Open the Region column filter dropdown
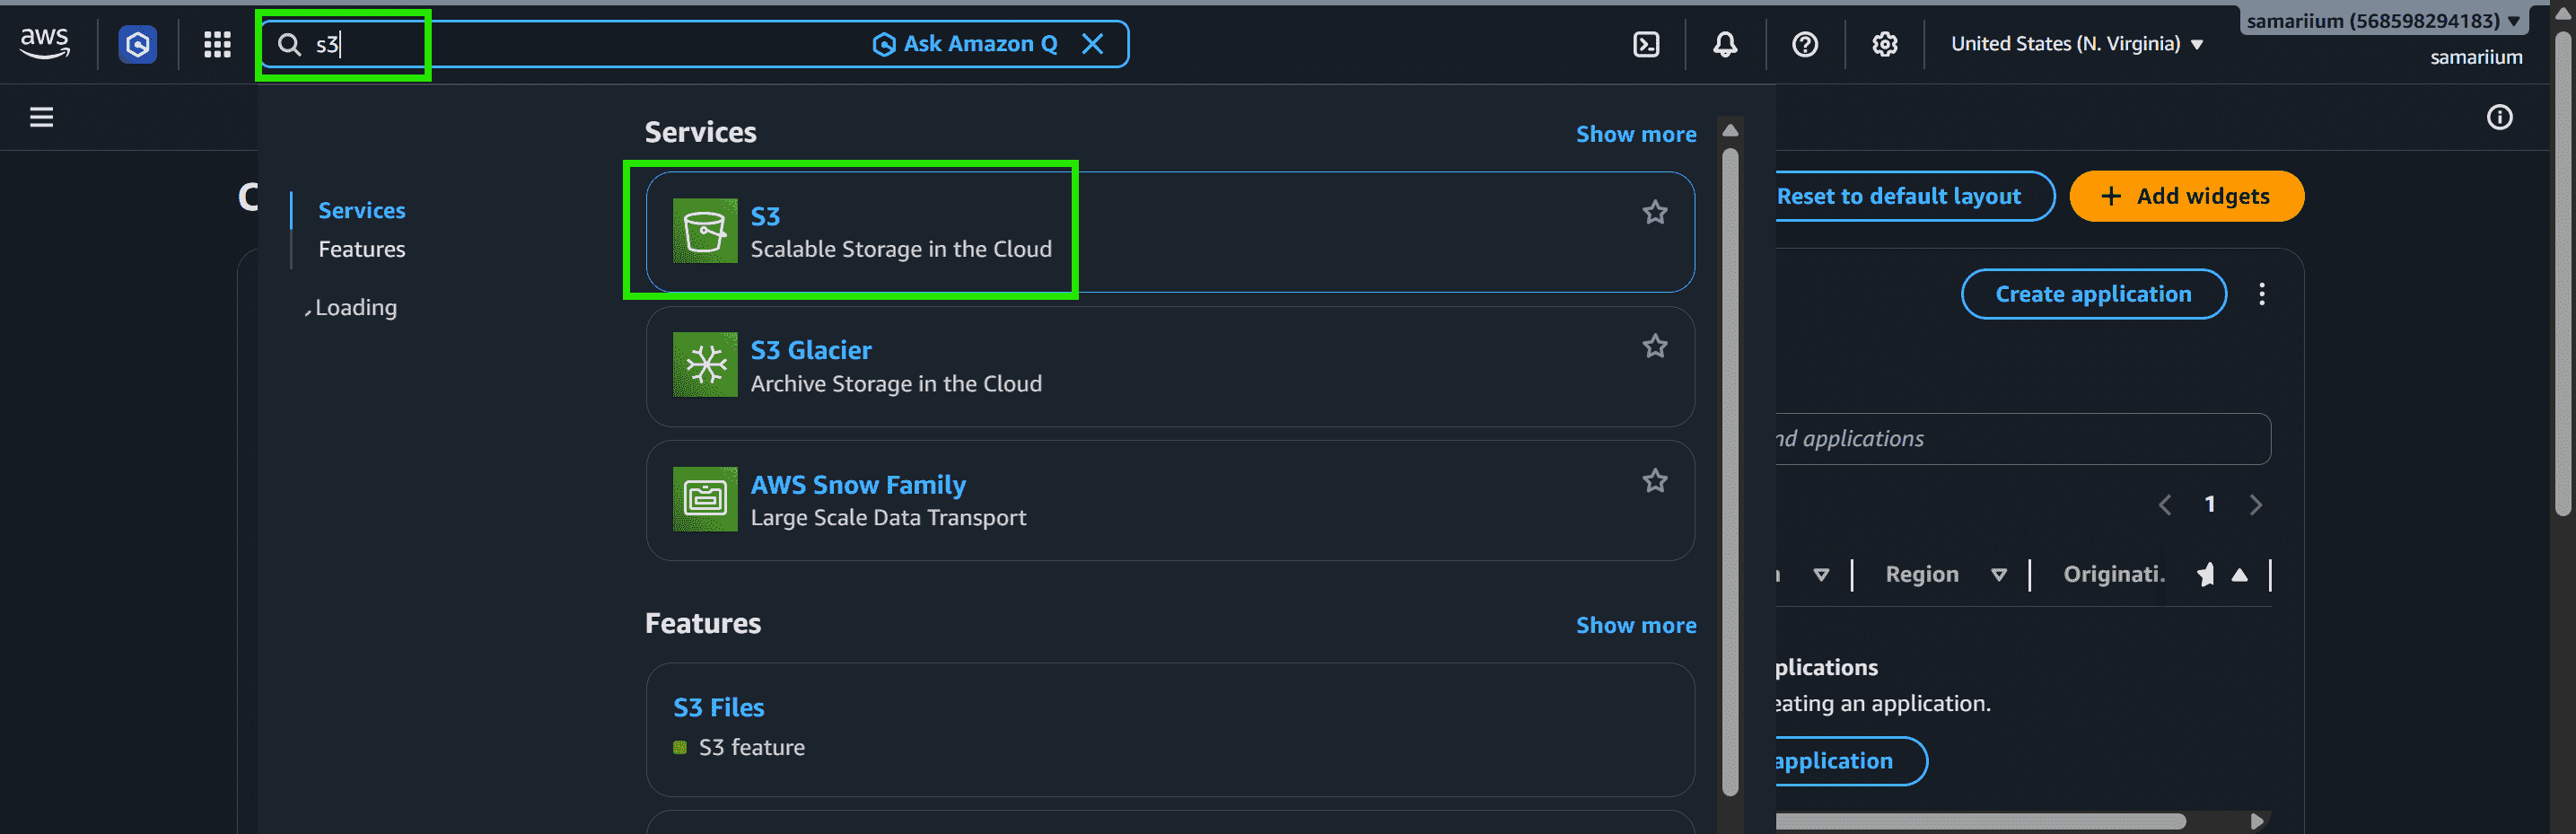This screenshot has width=2576, height=834. click(1999, 575)
